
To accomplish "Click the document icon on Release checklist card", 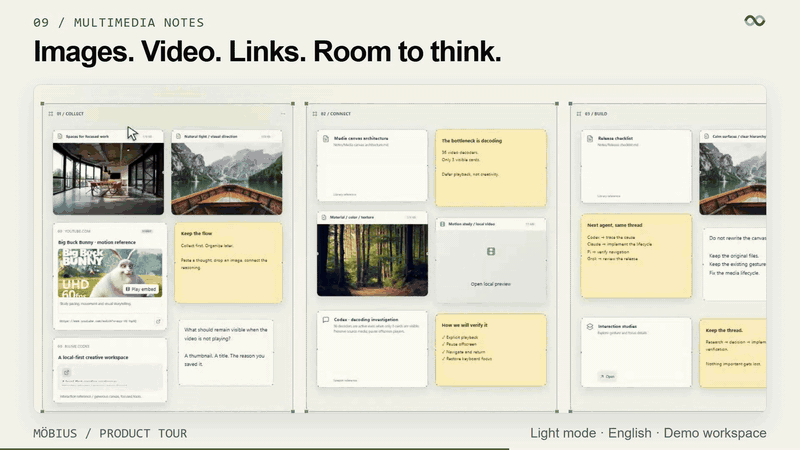I will point(590,139).
